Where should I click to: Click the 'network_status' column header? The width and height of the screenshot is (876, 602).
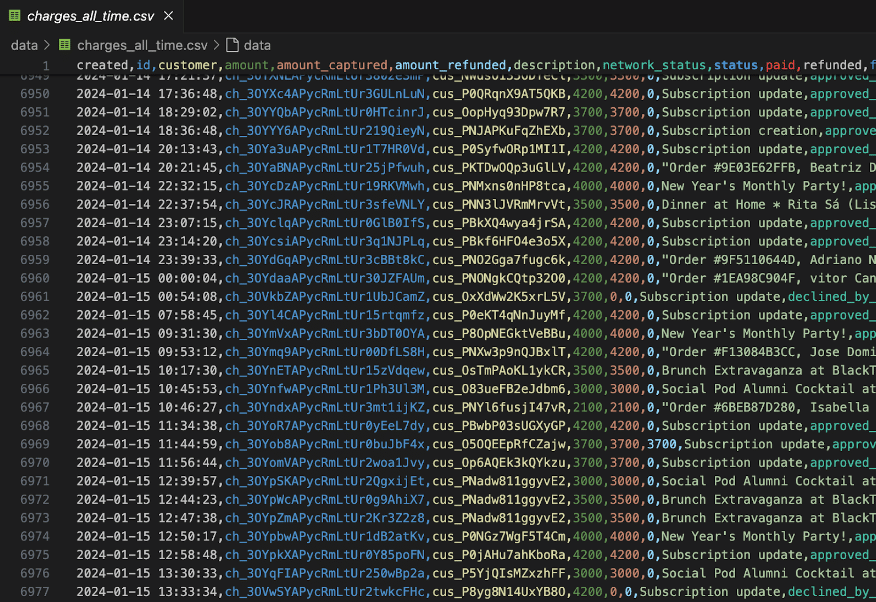[x=654, y=65]
